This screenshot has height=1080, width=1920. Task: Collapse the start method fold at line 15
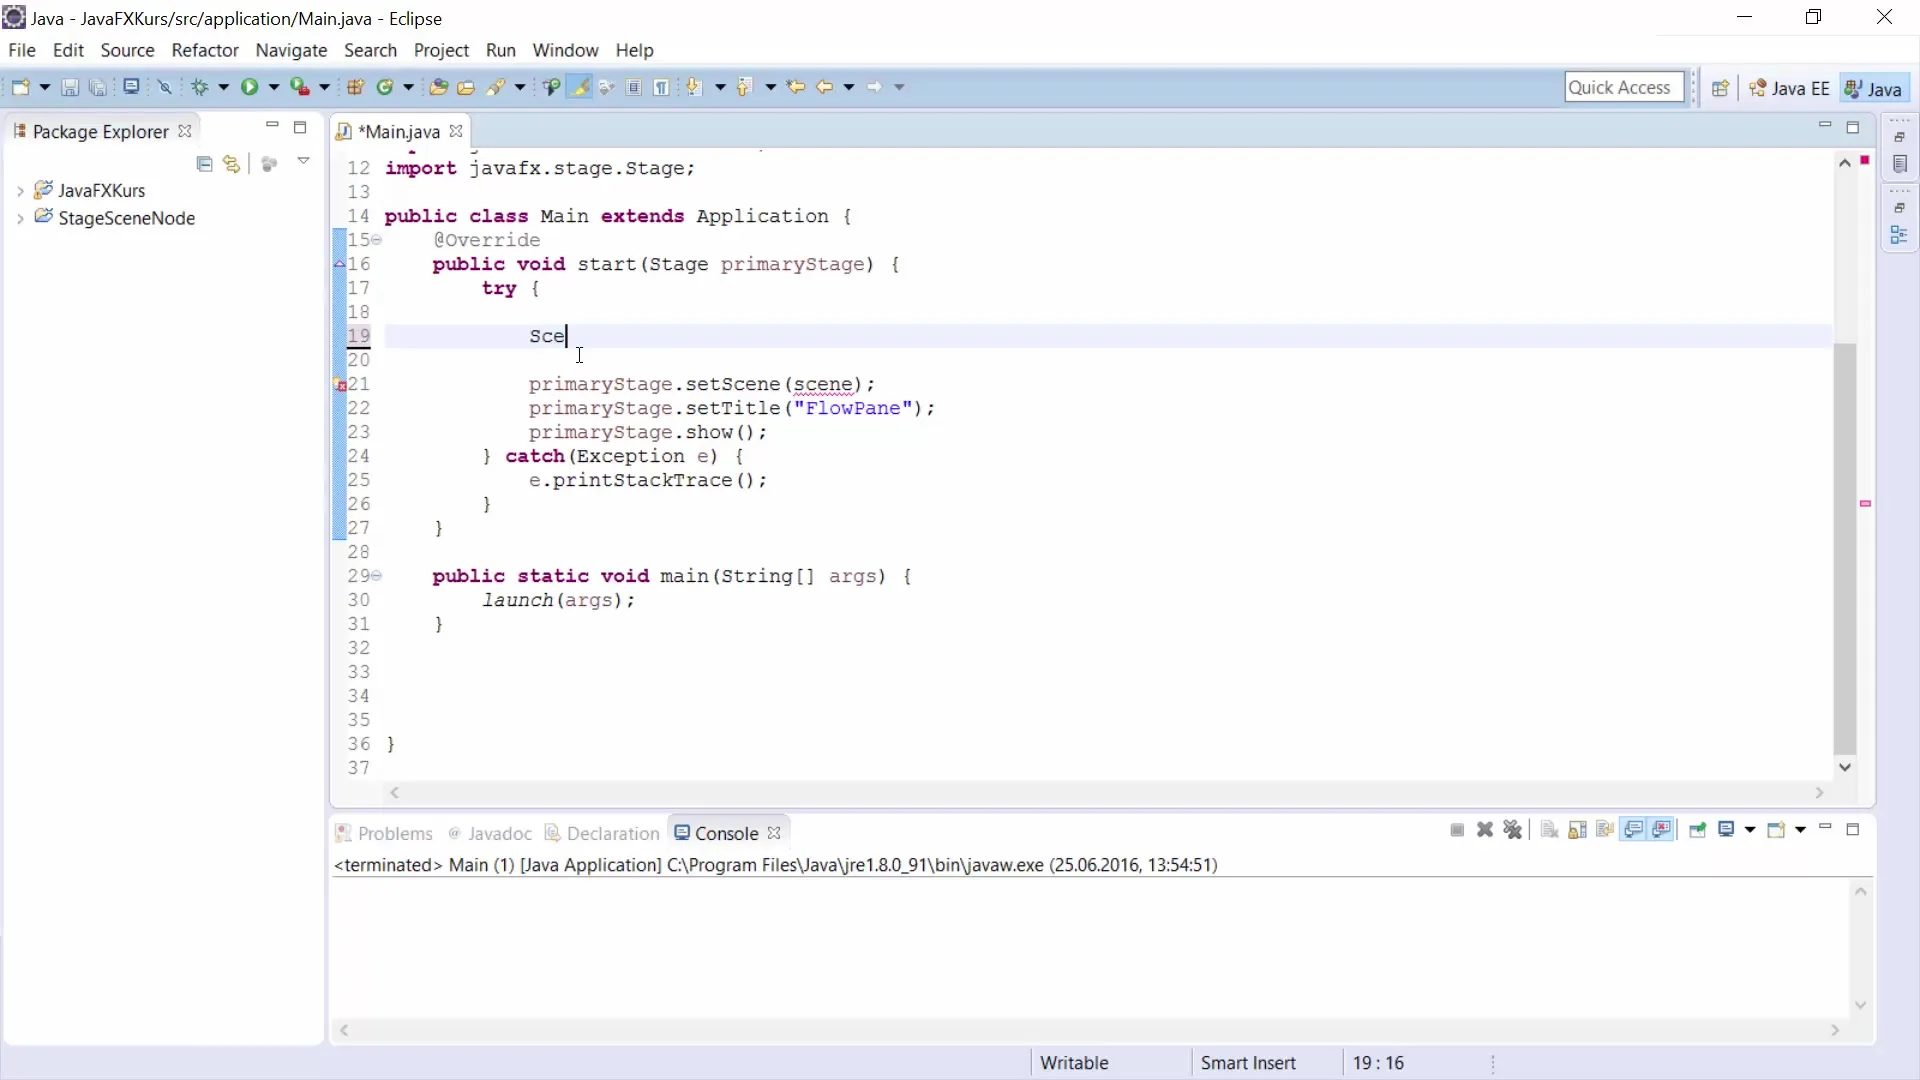click(377, 240)
